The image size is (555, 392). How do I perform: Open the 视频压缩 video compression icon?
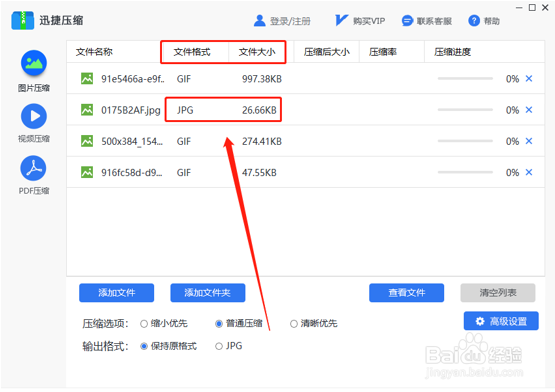[x=34, y=116]
